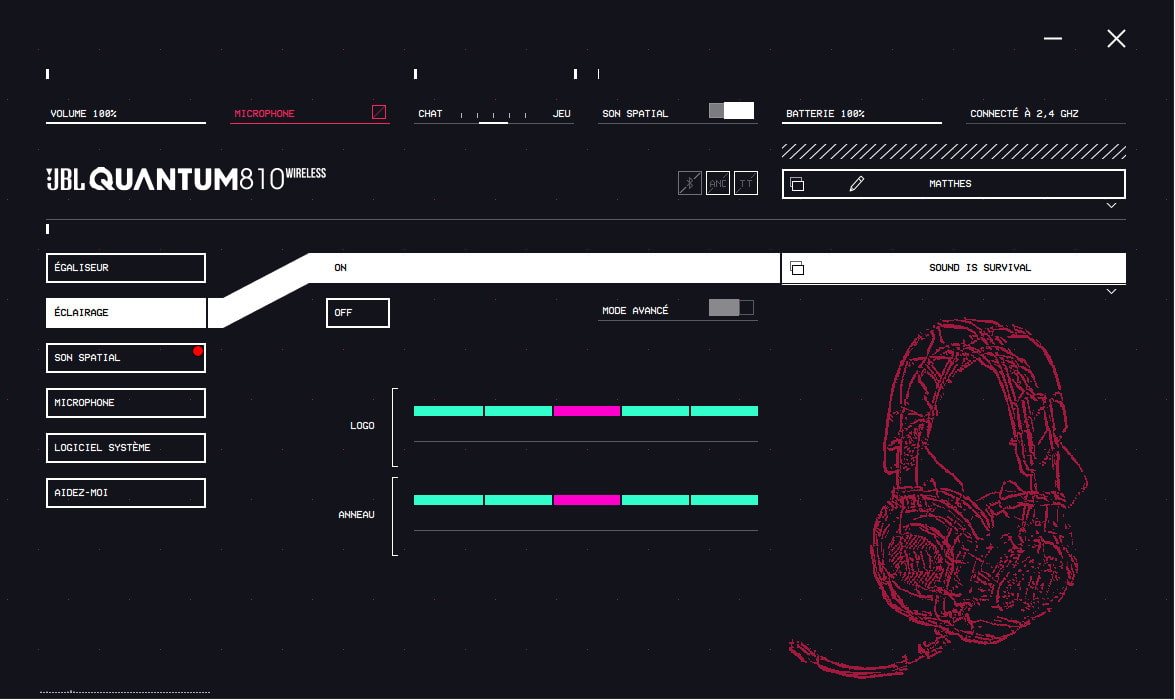Click the microphone mute icon

click(x=379, y=112)
